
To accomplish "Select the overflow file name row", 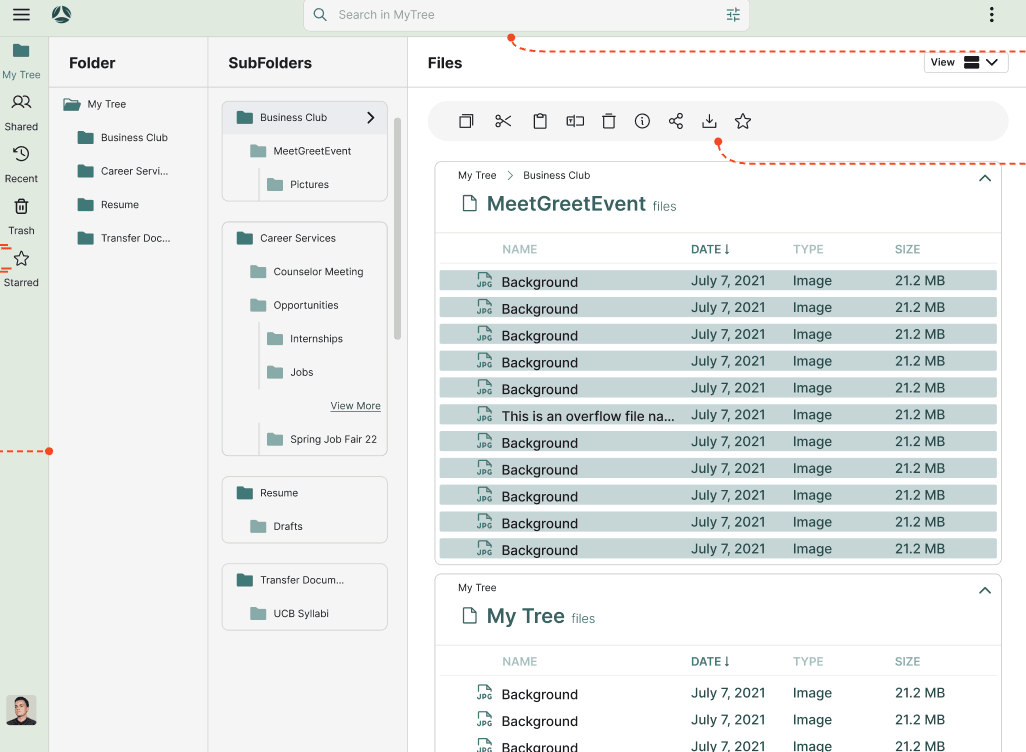I will (718, 415).
